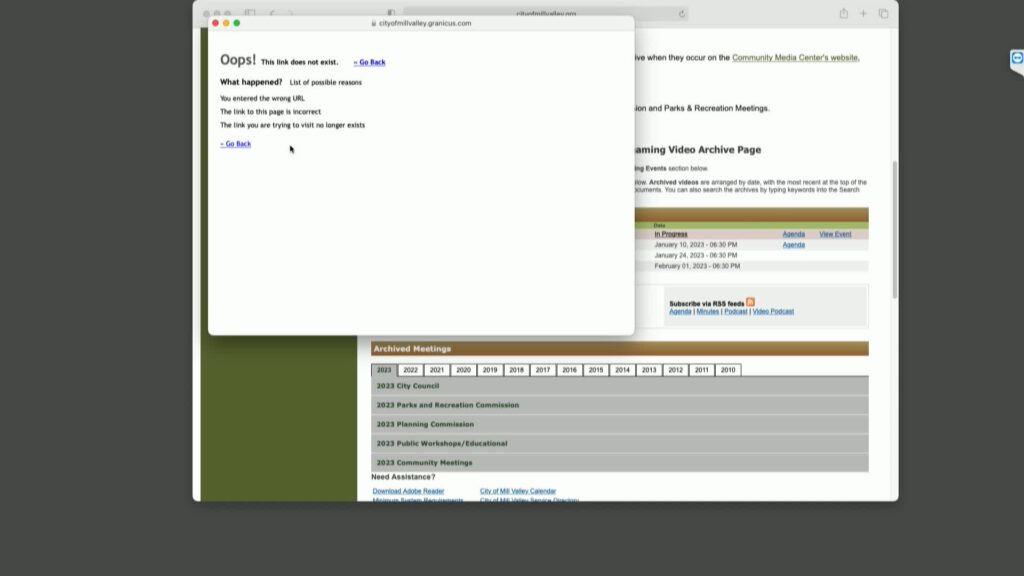
Task: Click the Go Back link beside Oops heading
Action: (x=370, y=62)
